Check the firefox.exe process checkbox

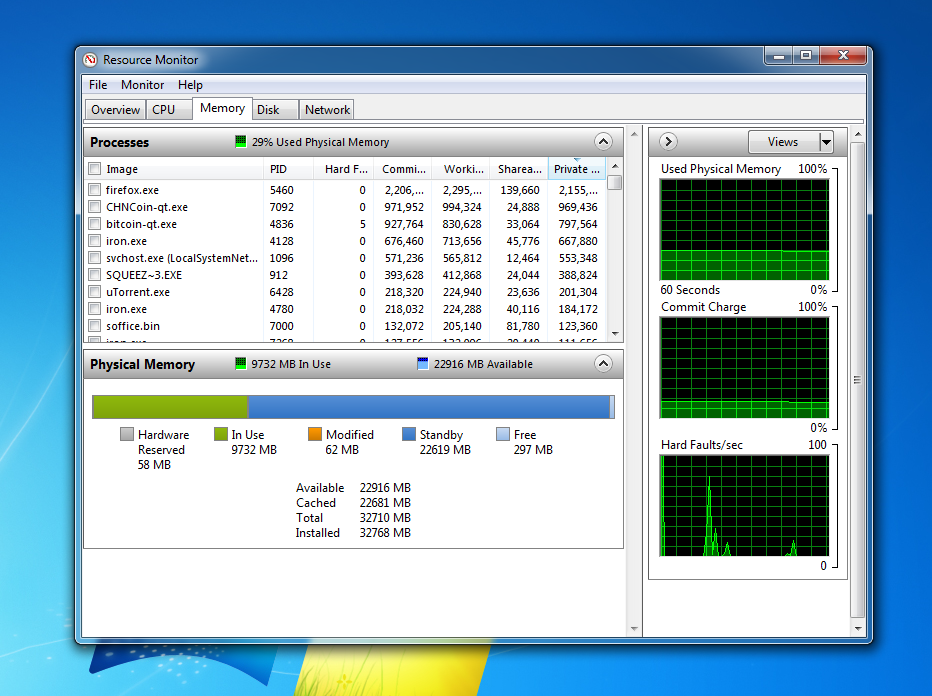(94, 190)
